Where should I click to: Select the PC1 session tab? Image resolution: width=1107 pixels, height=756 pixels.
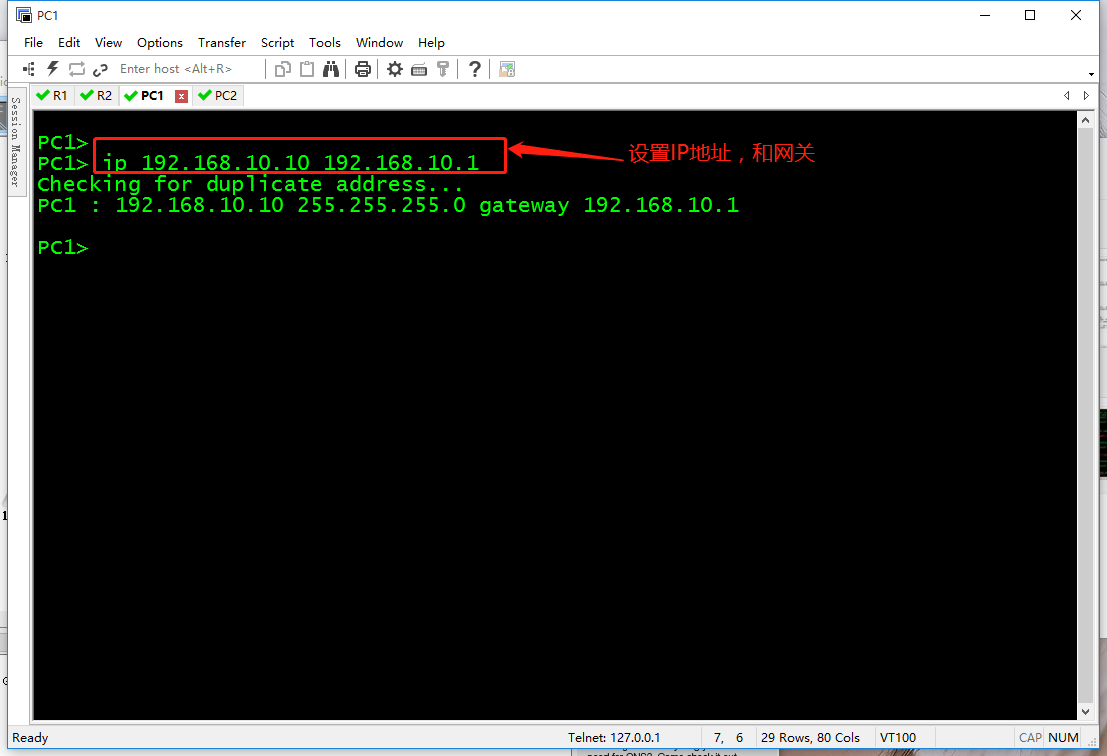(x=145, y=95)
